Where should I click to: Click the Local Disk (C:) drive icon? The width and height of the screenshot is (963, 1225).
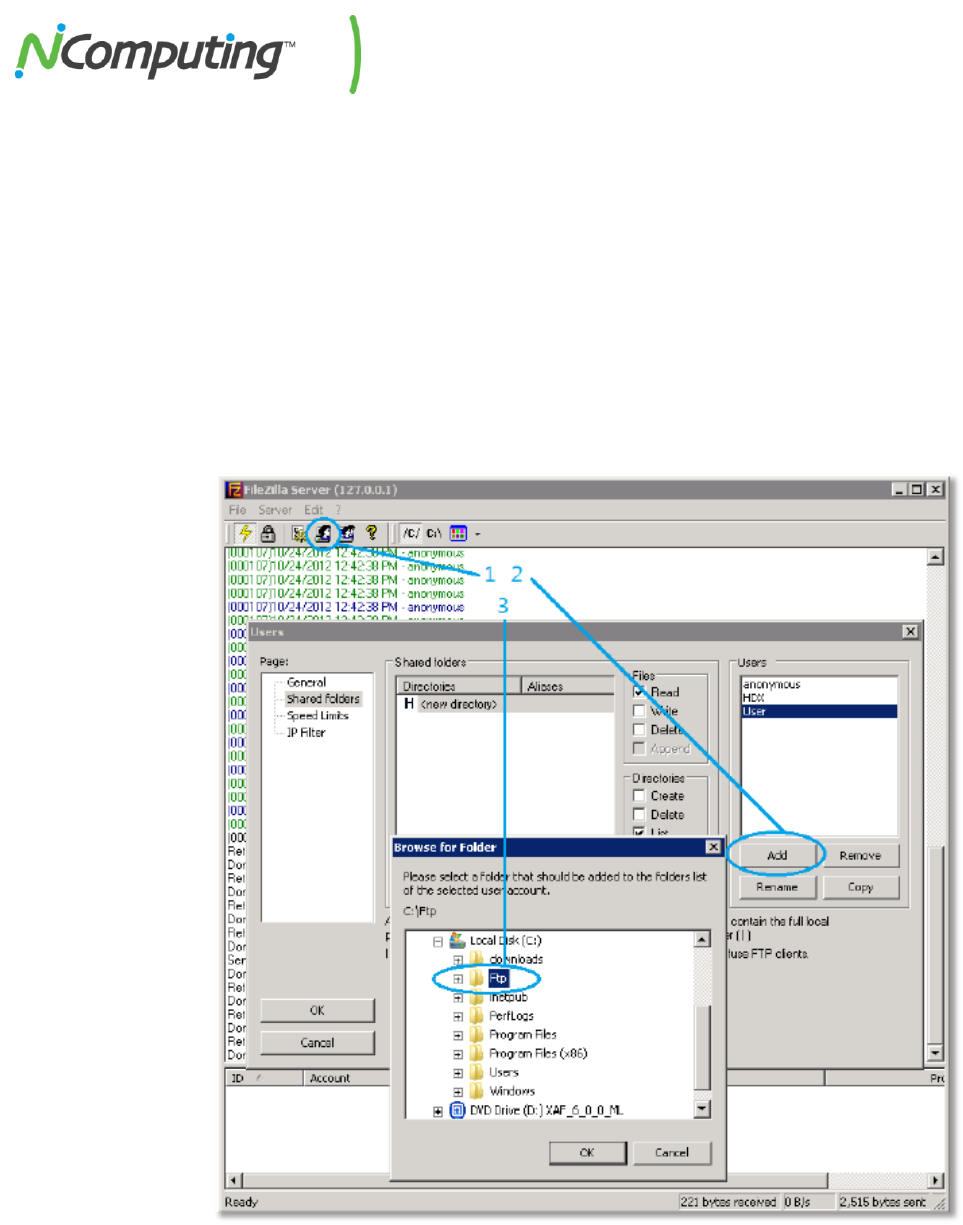[458, 940]
